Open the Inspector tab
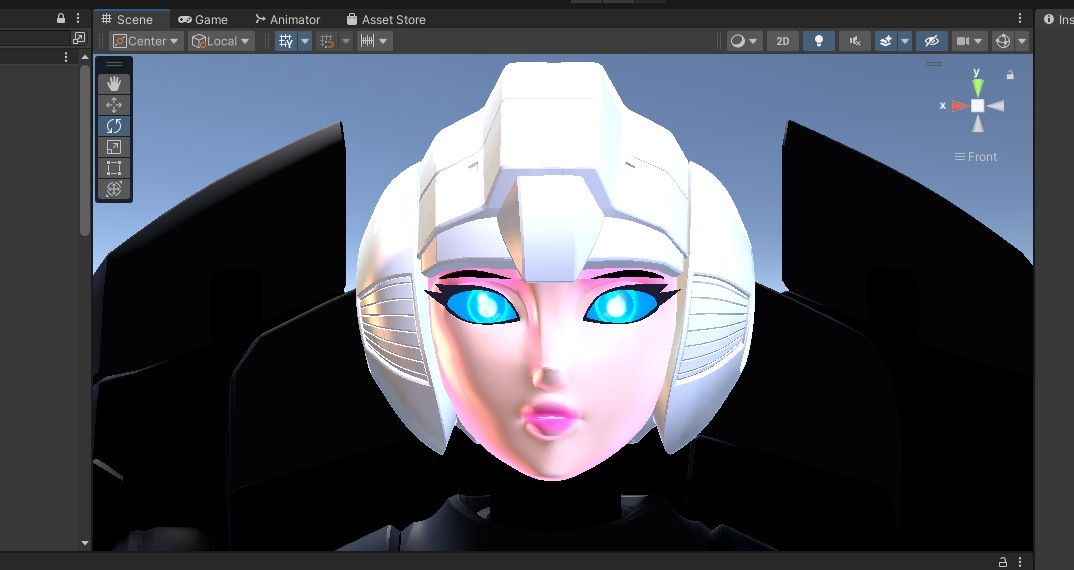 click(1057, 19)
